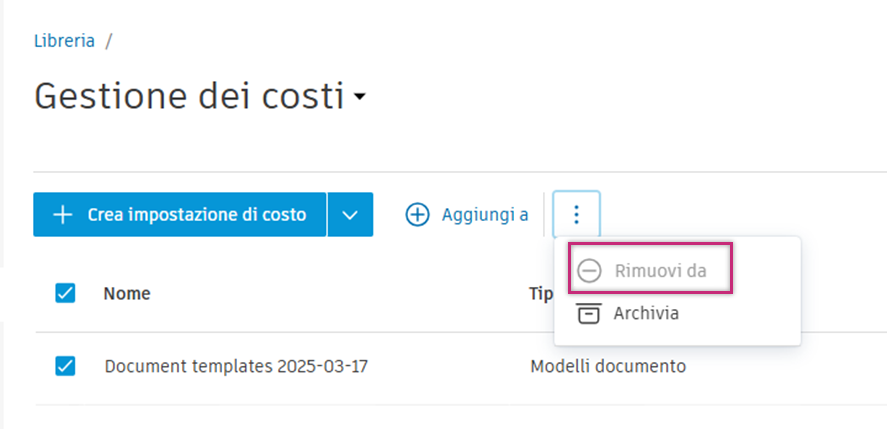Sort by the Nome column header
This screenshot has height=429, width=887.
(x=127, y=293)
